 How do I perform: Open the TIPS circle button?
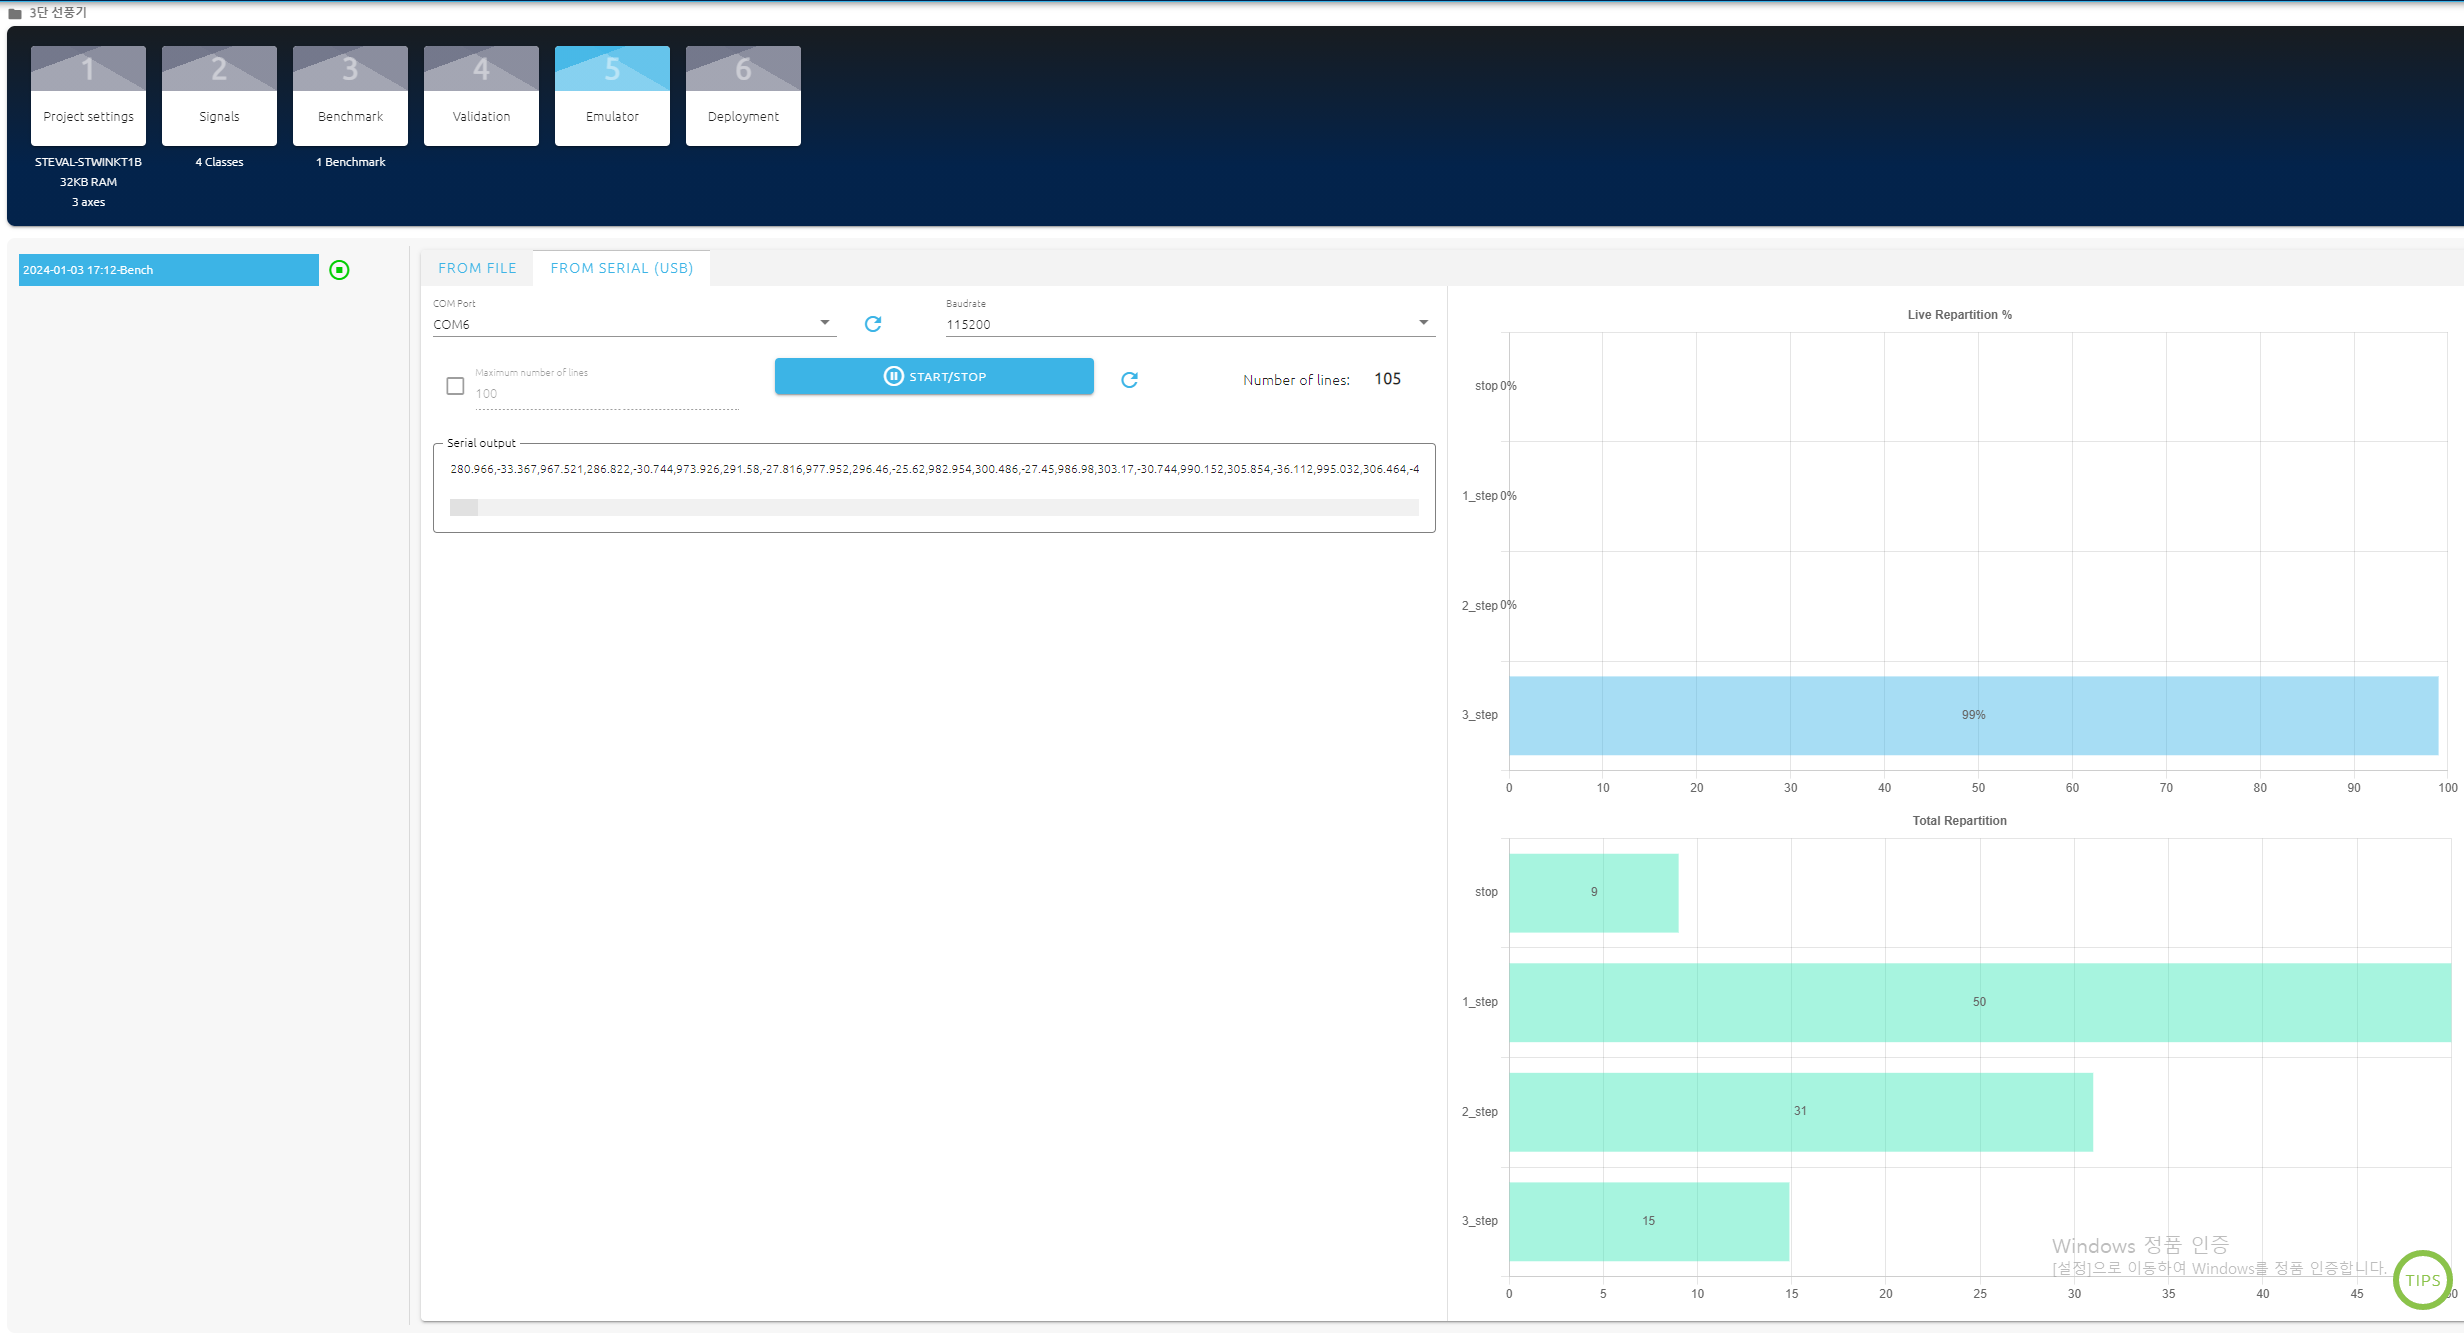[2422, 1279]
